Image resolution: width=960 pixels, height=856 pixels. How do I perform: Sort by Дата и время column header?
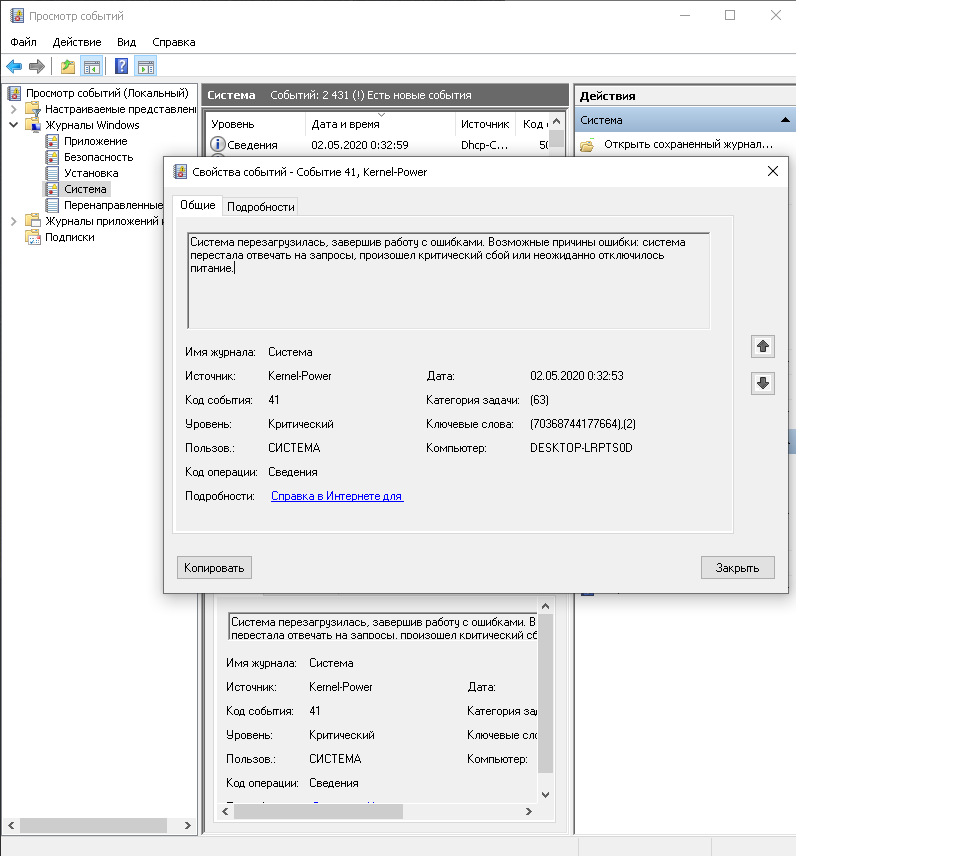(380, 124)
